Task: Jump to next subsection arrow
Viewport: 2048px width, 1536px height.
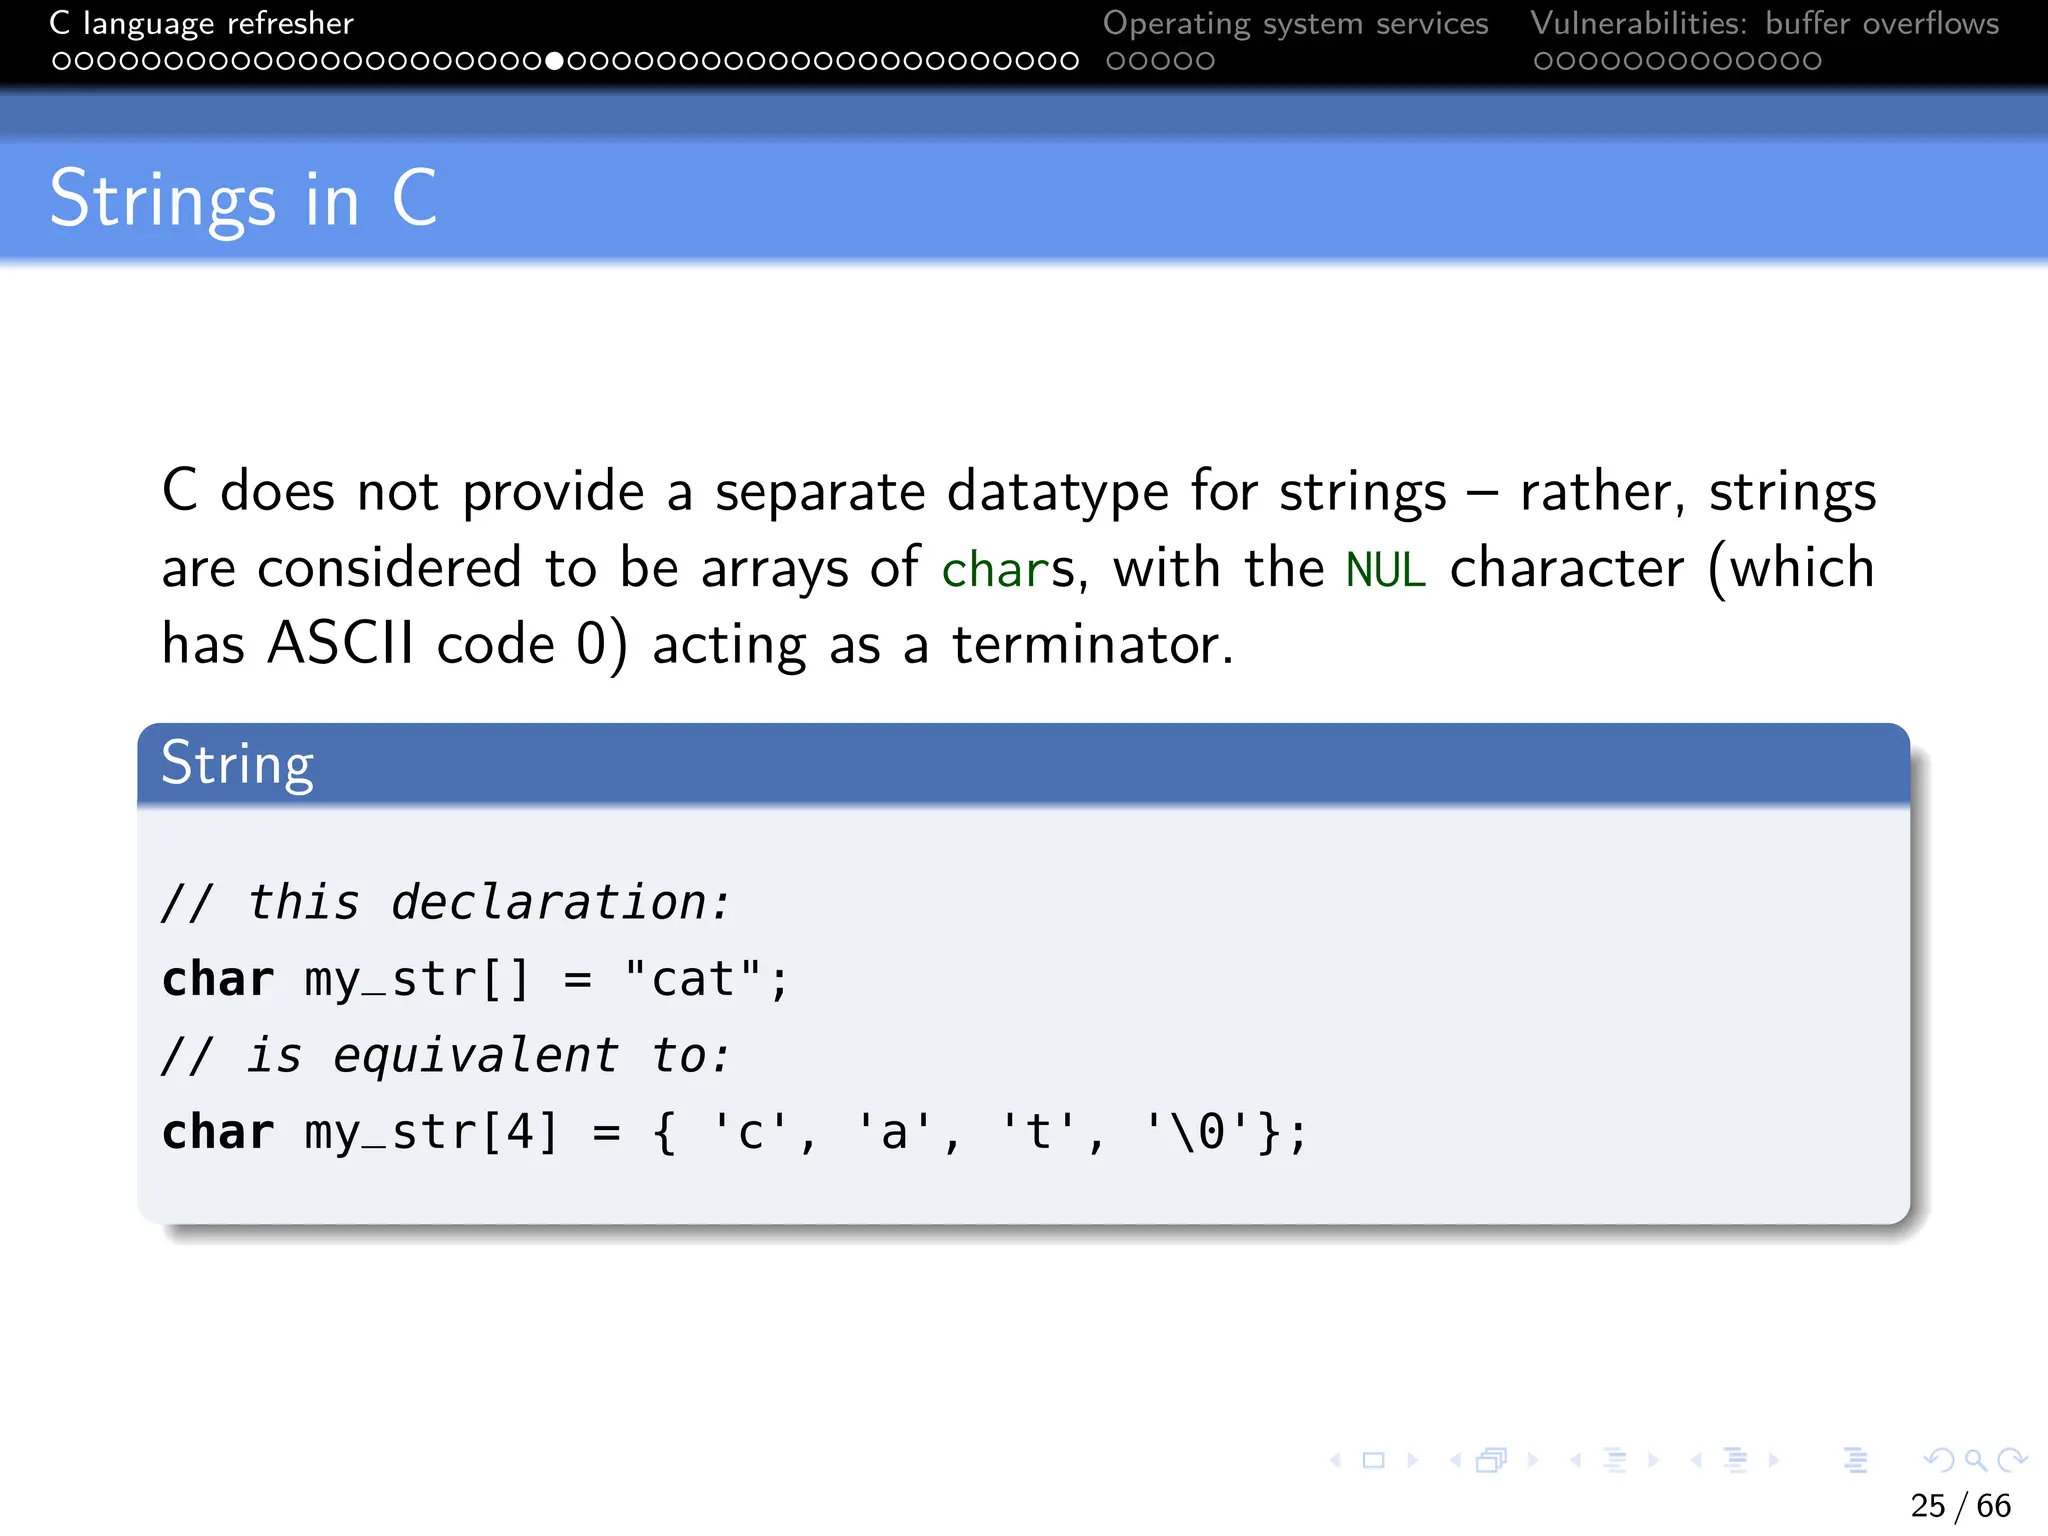Action: click(1654, 1461)
